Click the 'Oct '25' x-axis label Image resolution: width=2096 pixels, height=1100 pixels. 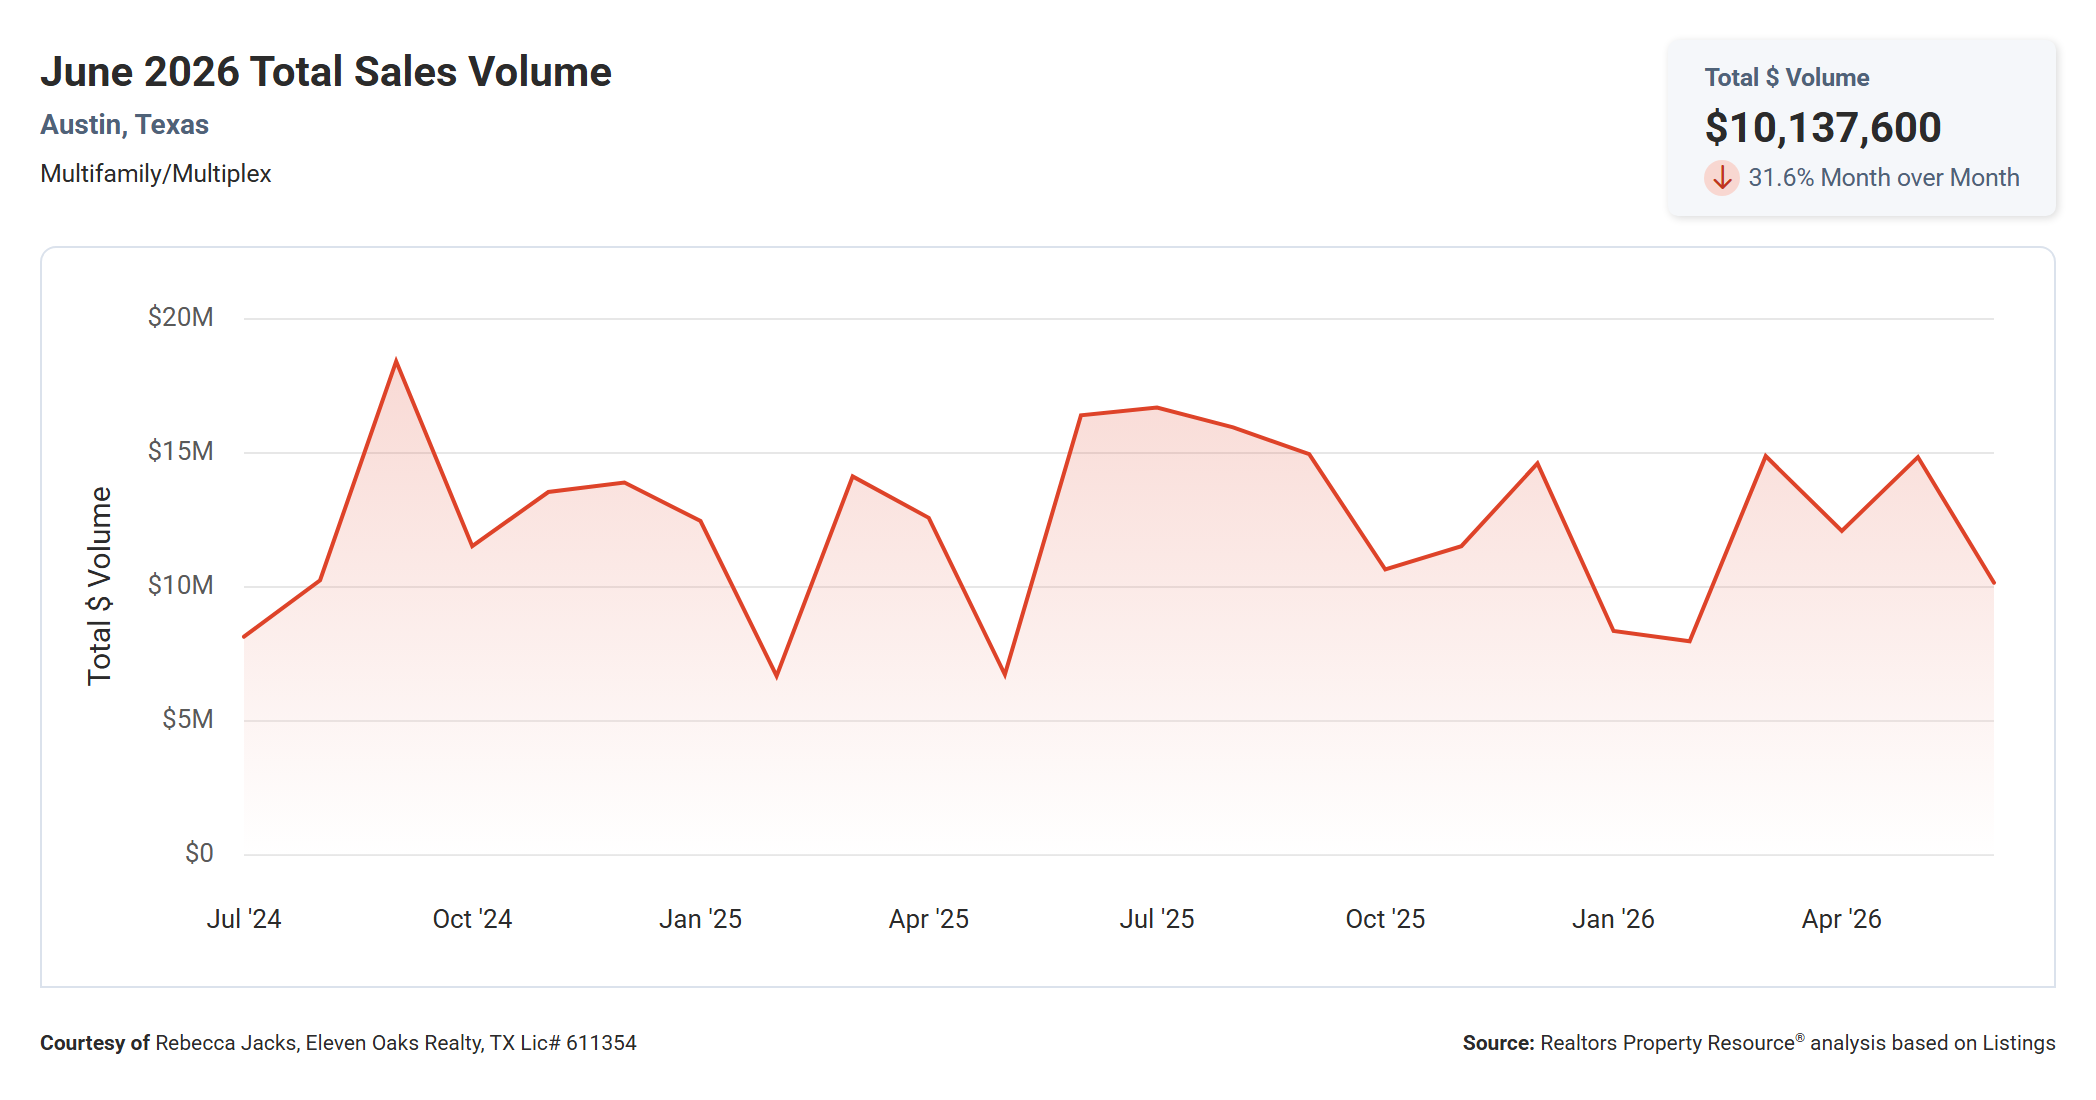[x=1385, y=919]
